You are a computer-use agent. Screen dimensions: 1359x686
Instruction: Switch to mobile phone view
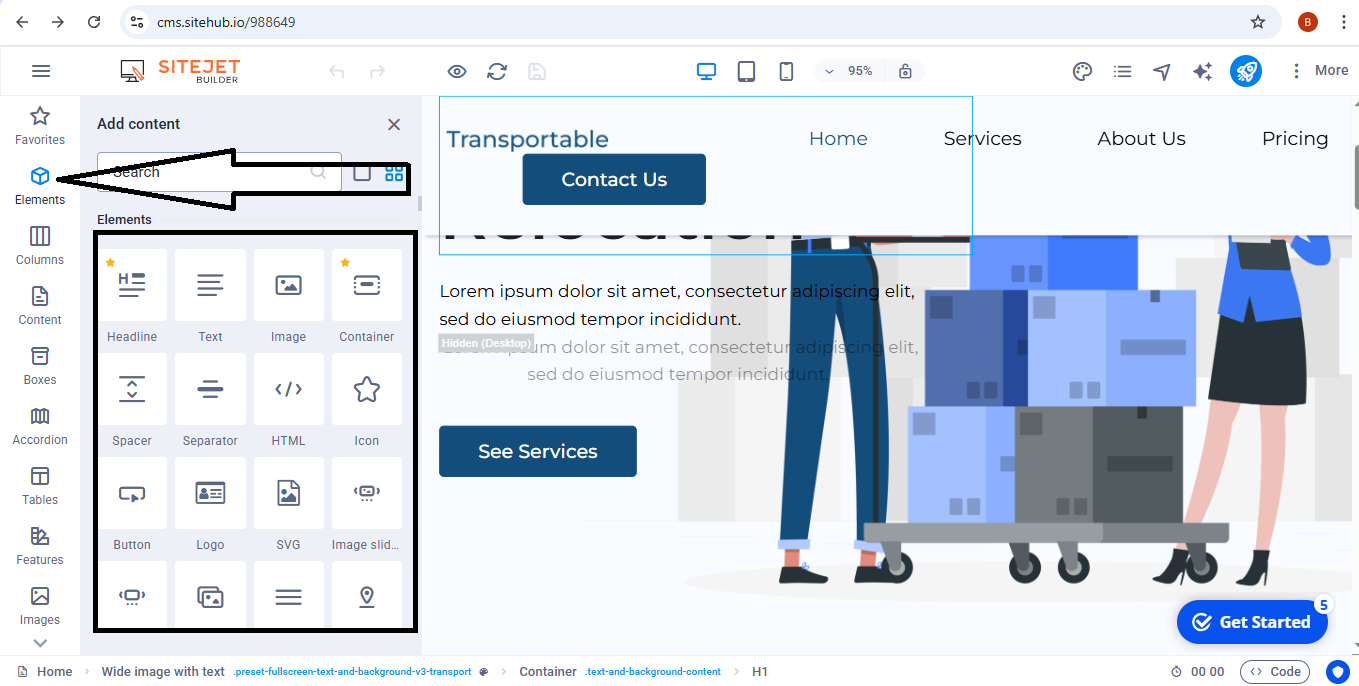click(786, 71)
